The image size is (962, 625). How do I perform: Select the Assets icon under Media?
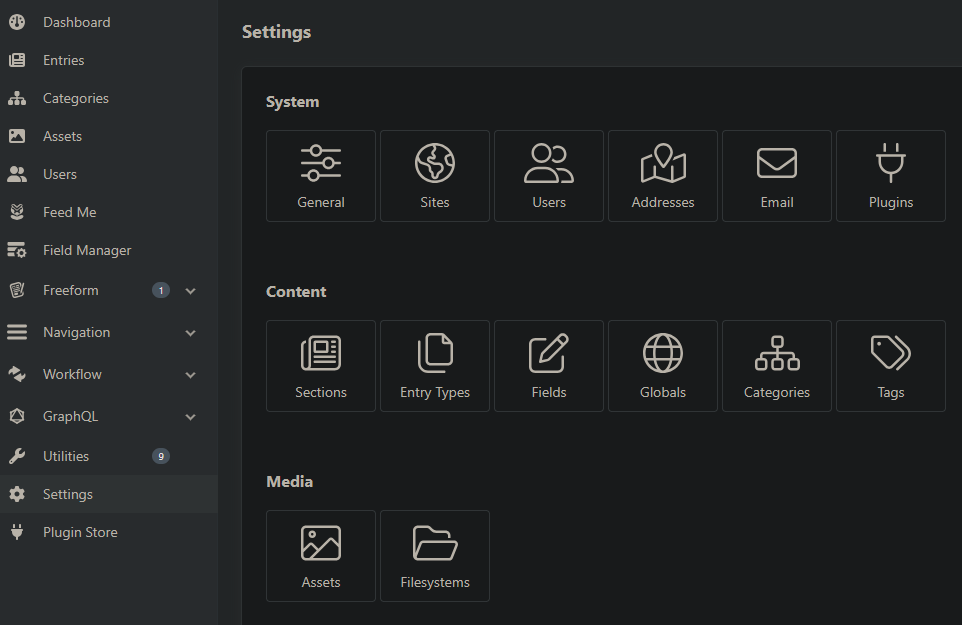[x=320, y=542]
